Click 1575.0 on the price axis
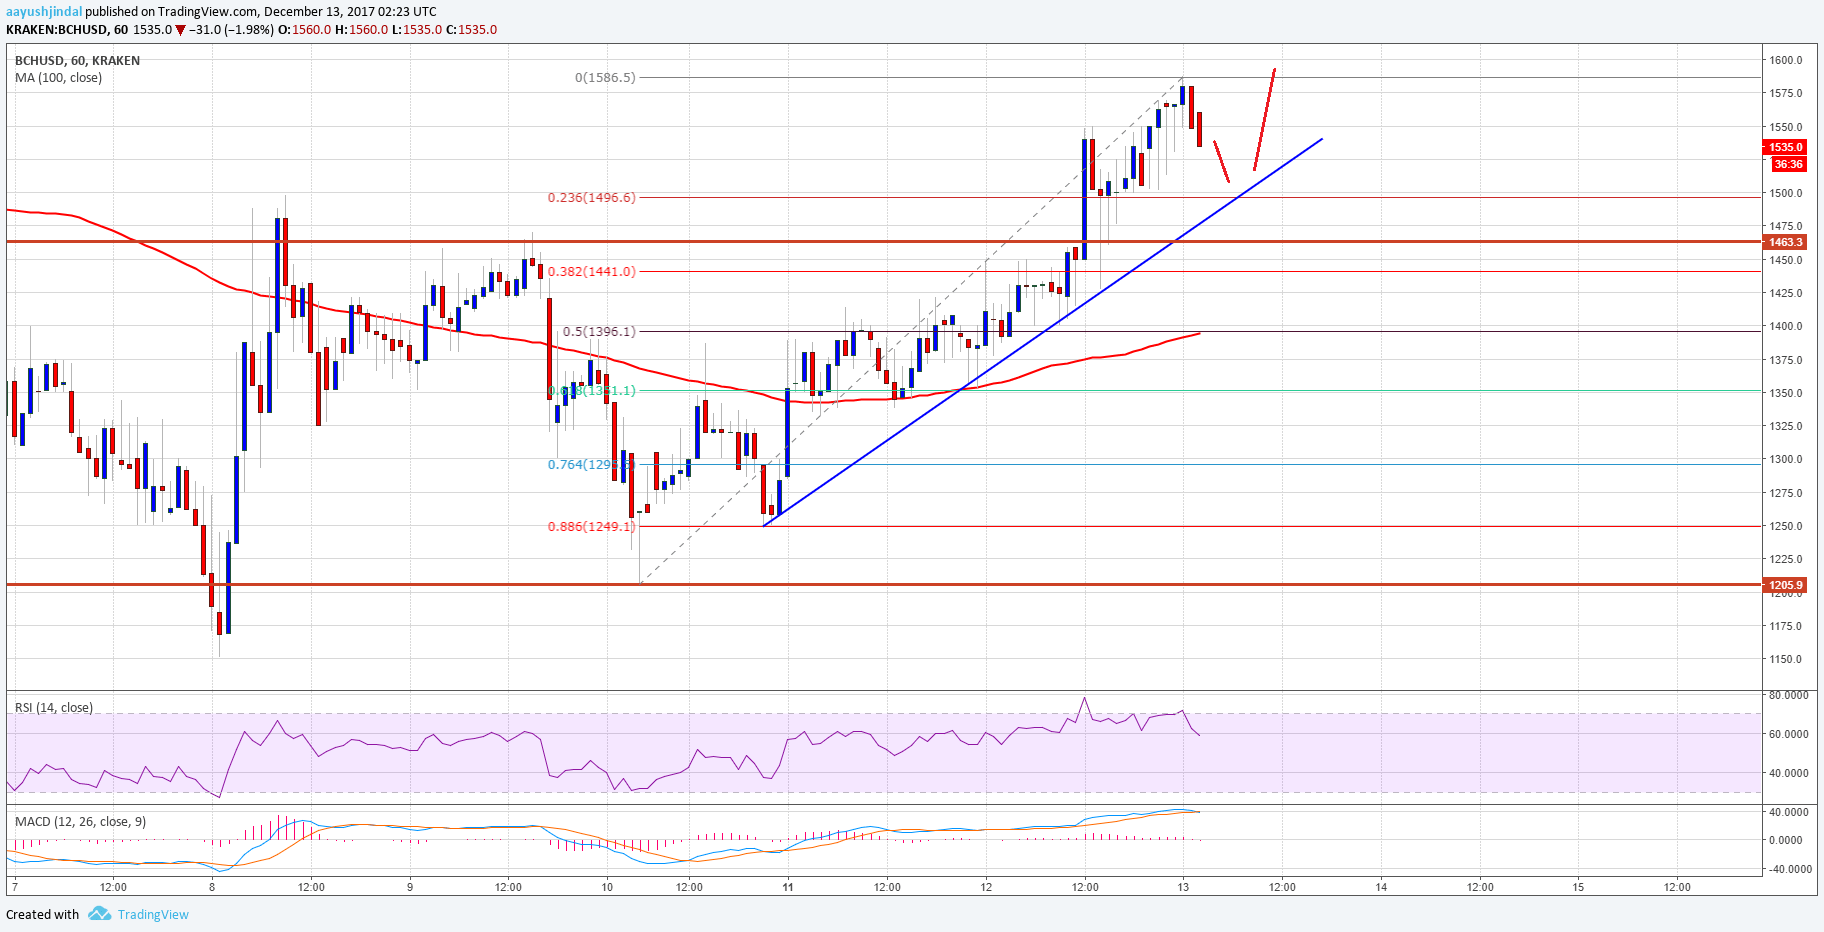 point(1786,93)
